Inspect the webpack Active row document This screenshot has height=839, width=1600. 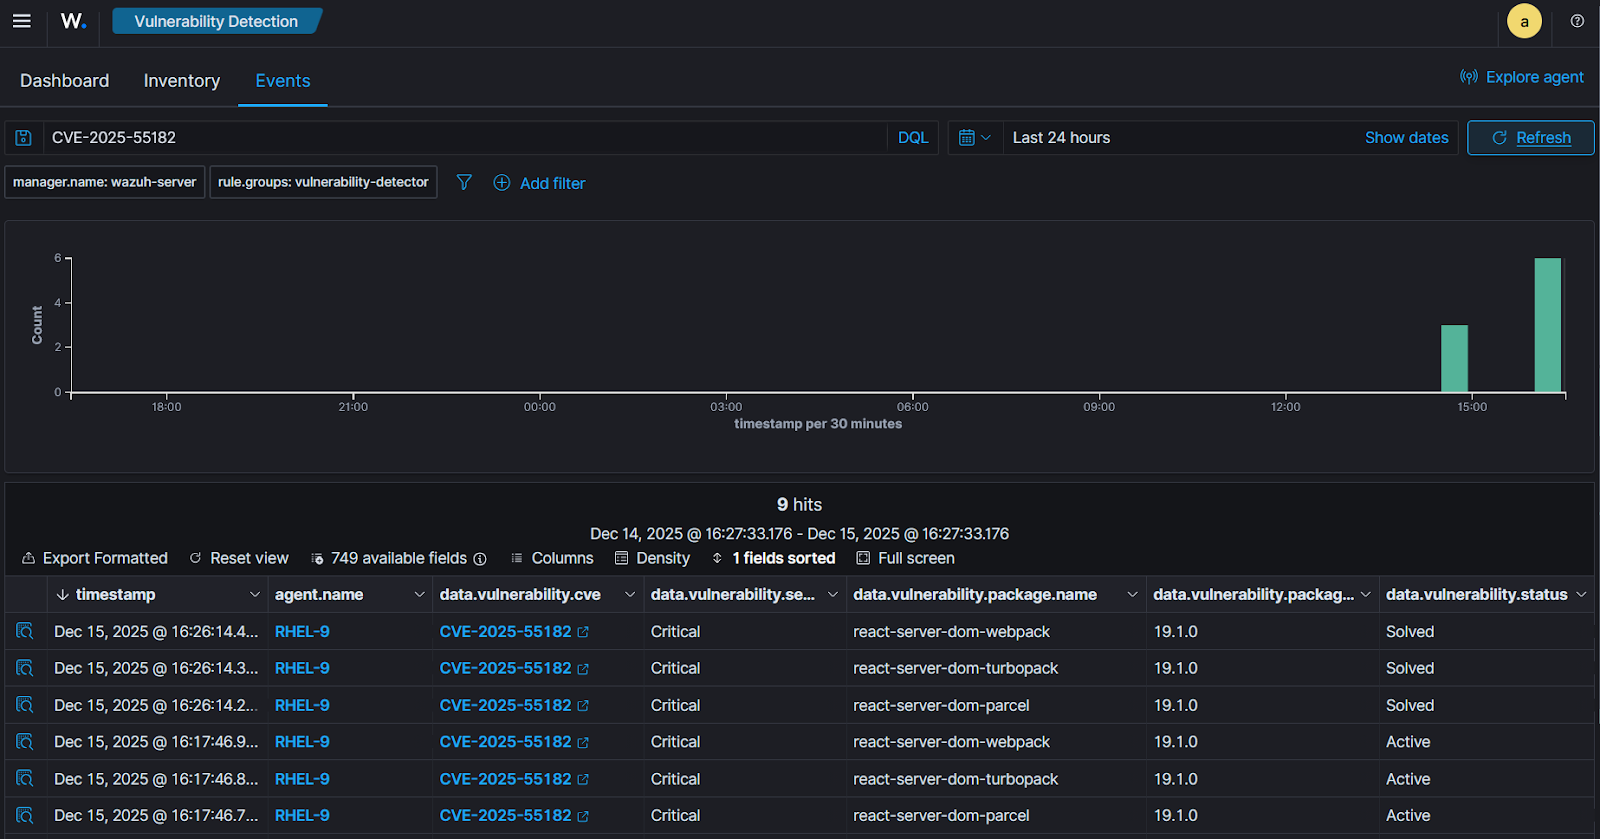tap(25, 742)
